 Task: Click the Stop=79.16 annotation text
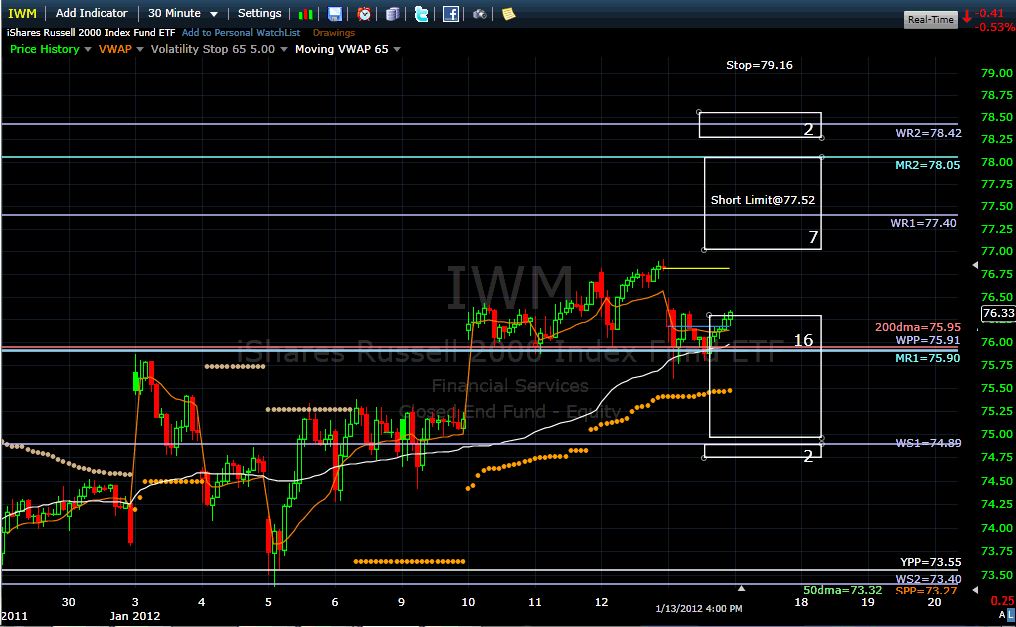759,65
